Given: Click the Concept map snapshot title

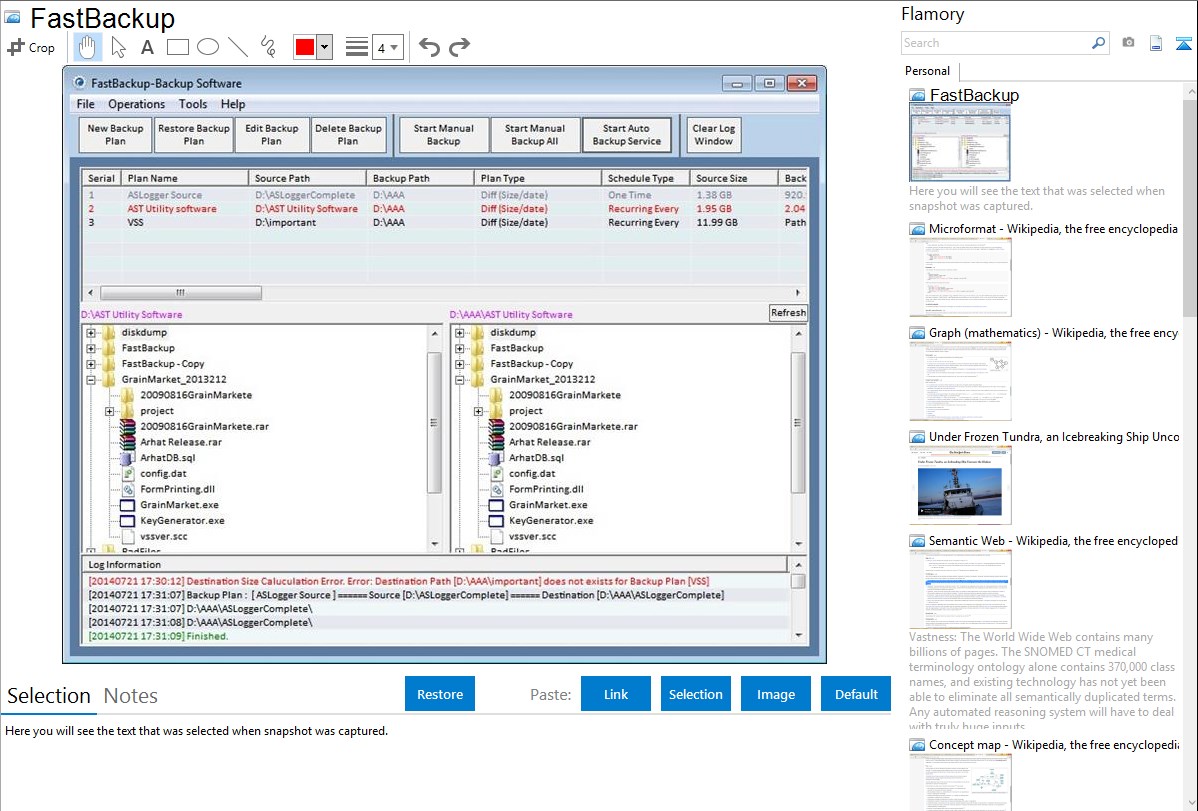Looking at the screenshot, I should pos(1054,744).
